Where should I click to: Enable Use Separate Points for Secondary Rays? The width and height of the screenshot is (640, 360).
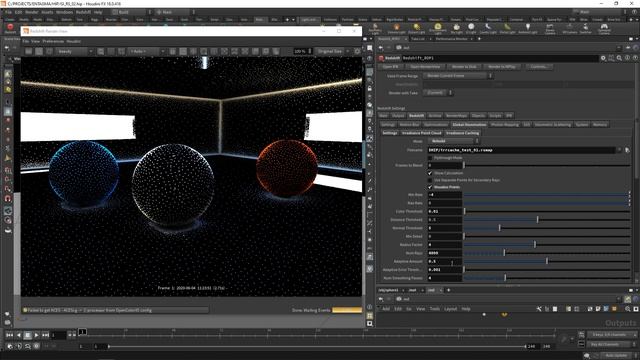pyautogui.click(x=430, y=180)
